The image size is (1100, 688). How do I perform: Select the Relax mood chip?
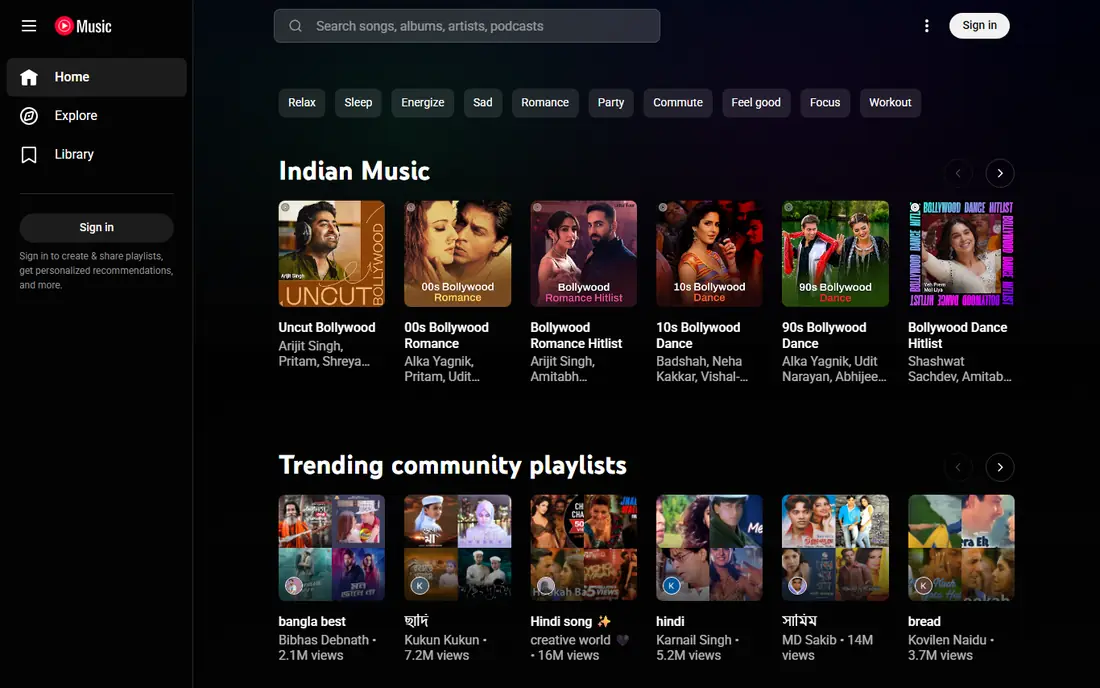tap(302, 102)
